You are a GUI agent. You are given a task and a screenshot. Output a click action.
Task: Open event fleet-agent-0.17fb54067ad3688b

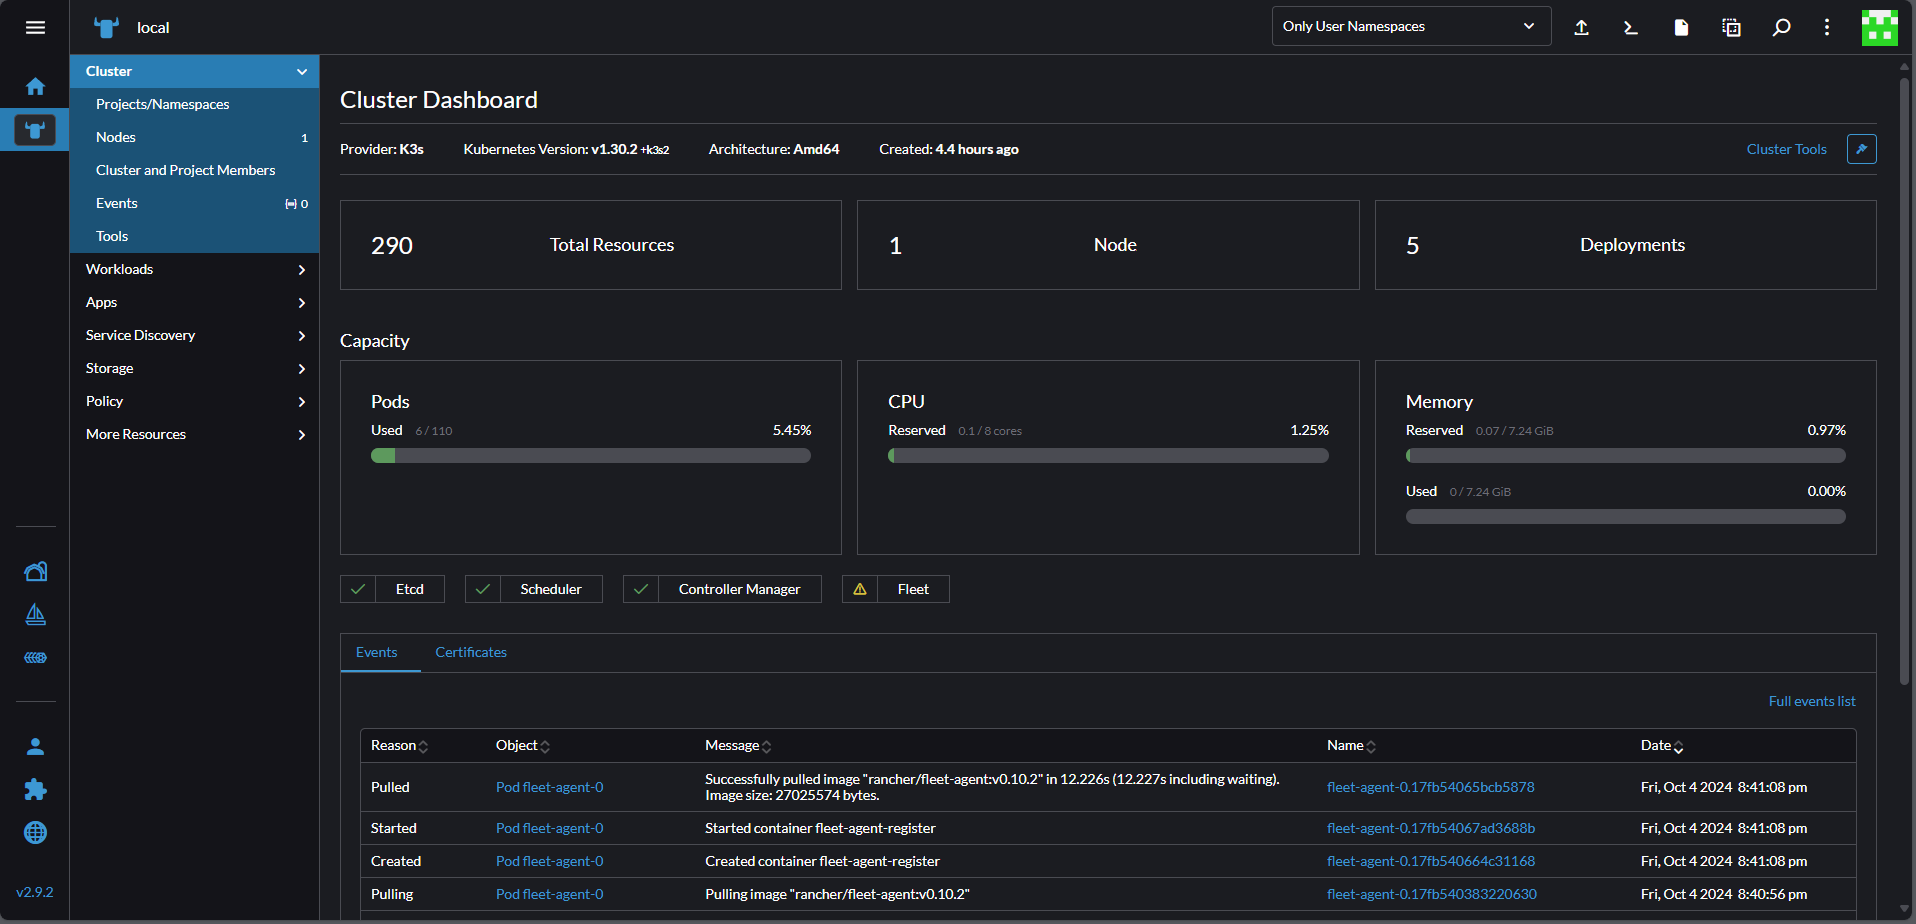coord(1430,828)
